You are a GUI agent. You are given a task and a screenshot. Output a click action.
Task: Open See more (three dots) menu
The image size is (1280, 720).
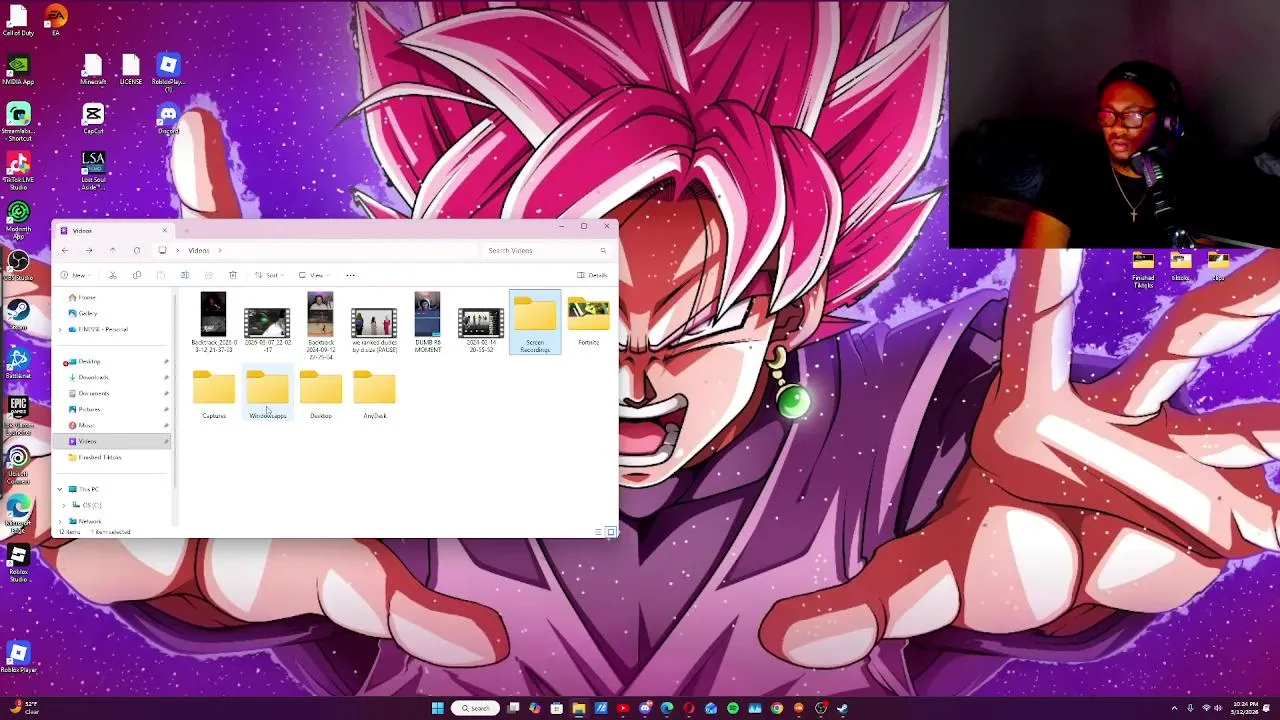[350, 275]
